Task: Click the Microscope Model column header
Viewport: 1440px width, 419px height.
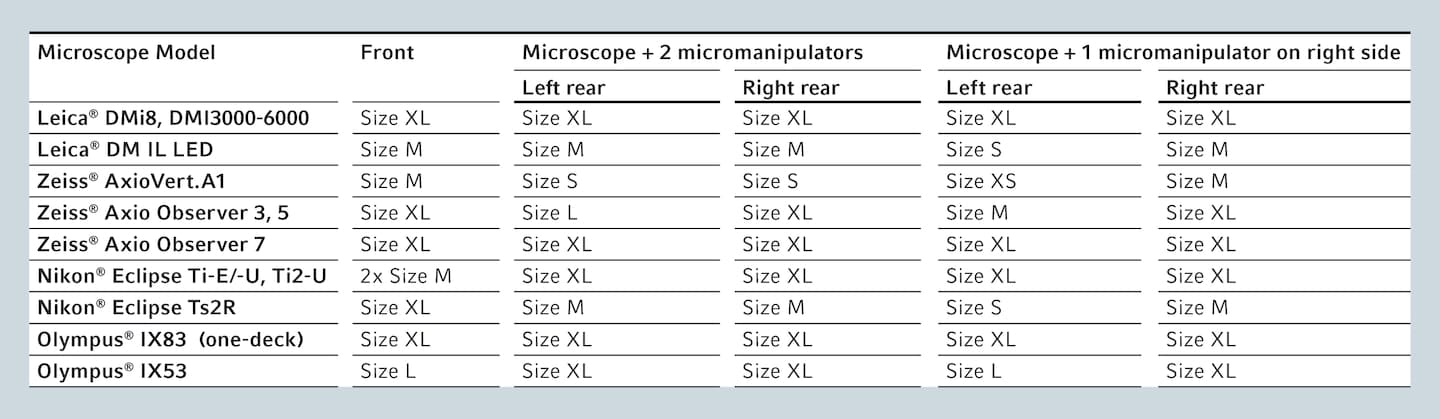Action: pyautogui.click(x=126, y=52)
